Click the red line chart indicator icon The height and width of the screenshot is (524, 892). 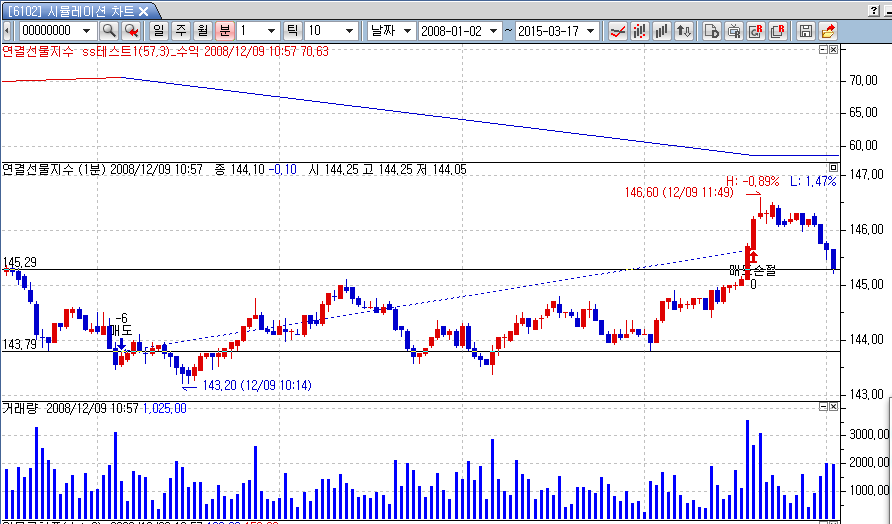[x=617, y=31]
